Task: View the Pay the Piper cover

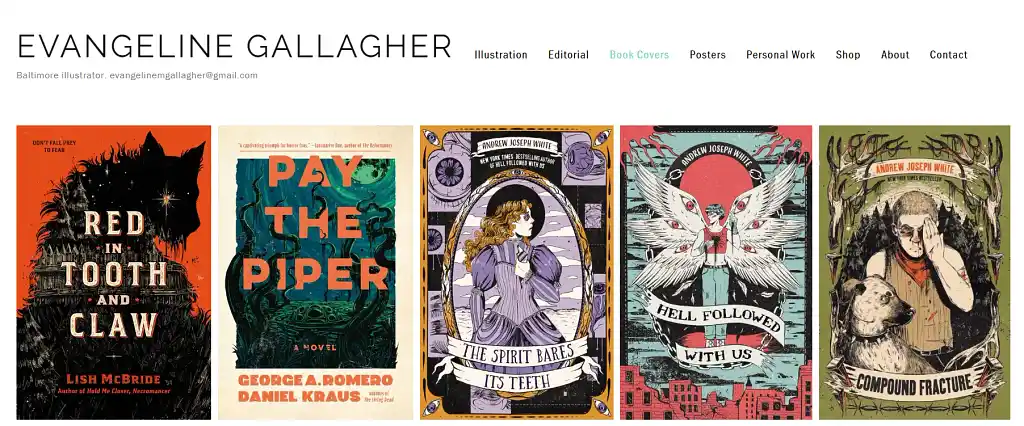Action: (x=315, y=272)
